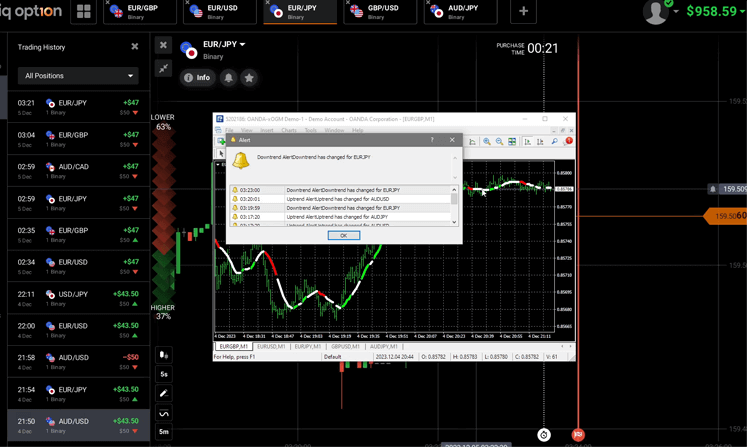747x447 pixels.
Task: Switch to the GBP/USD Binary tab
Action: click(380, 12)
